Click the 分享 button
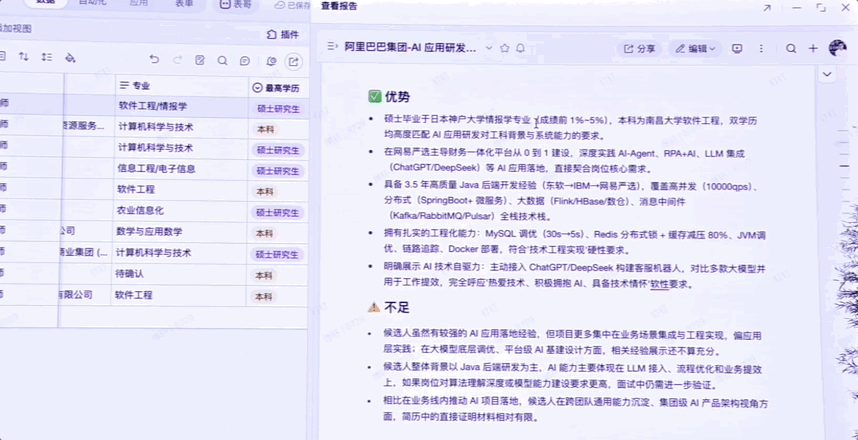The image size is (858, 440). (x=639, y=48)
